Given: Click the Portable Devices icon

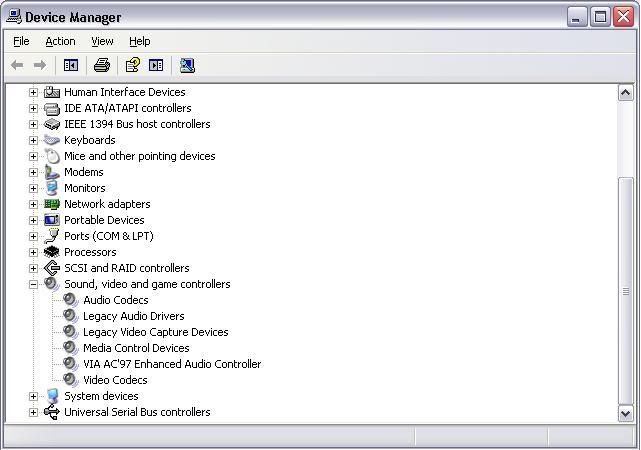Looking at the screenshot, I should coord(52,220).
